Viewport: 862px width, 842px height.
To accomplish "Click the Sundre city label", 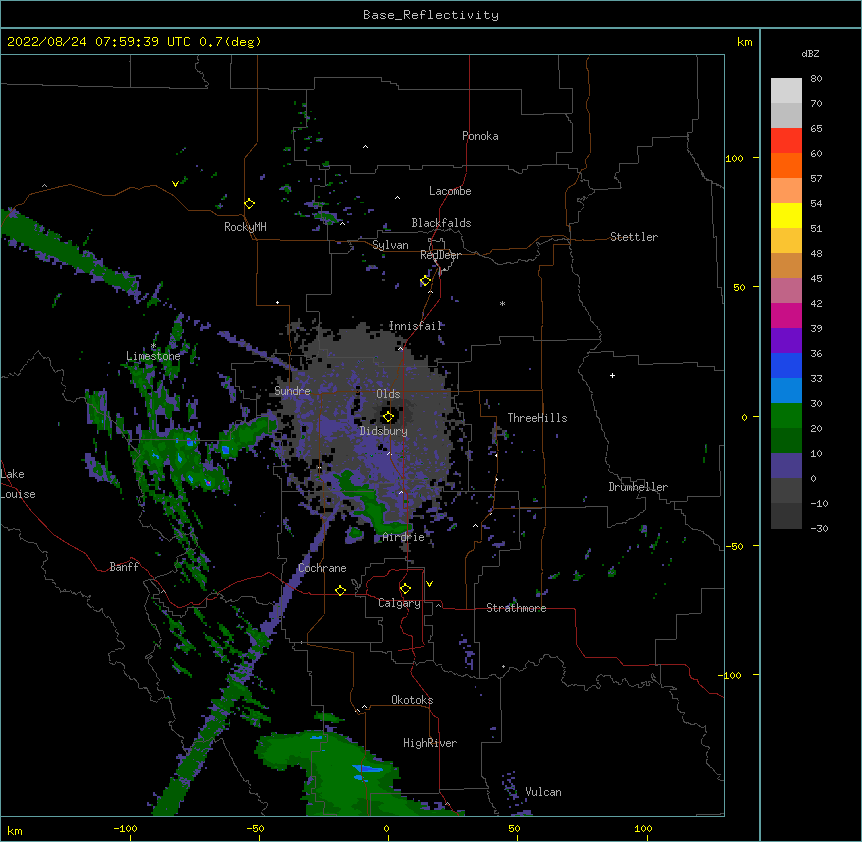I will click(292, 391).
